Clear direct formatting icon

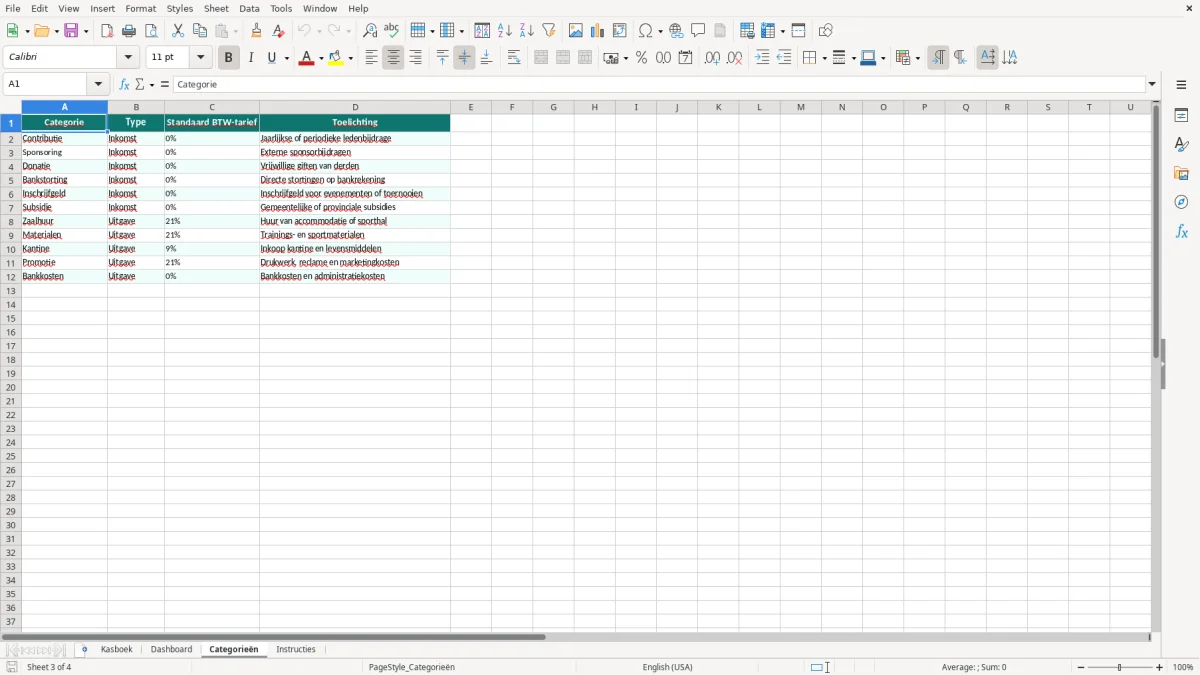(279, 31)
